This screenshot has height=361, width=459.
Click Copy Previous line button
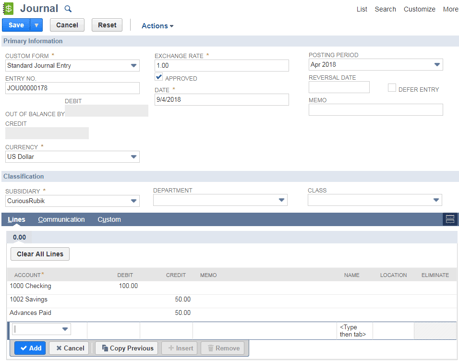[127, 348]
